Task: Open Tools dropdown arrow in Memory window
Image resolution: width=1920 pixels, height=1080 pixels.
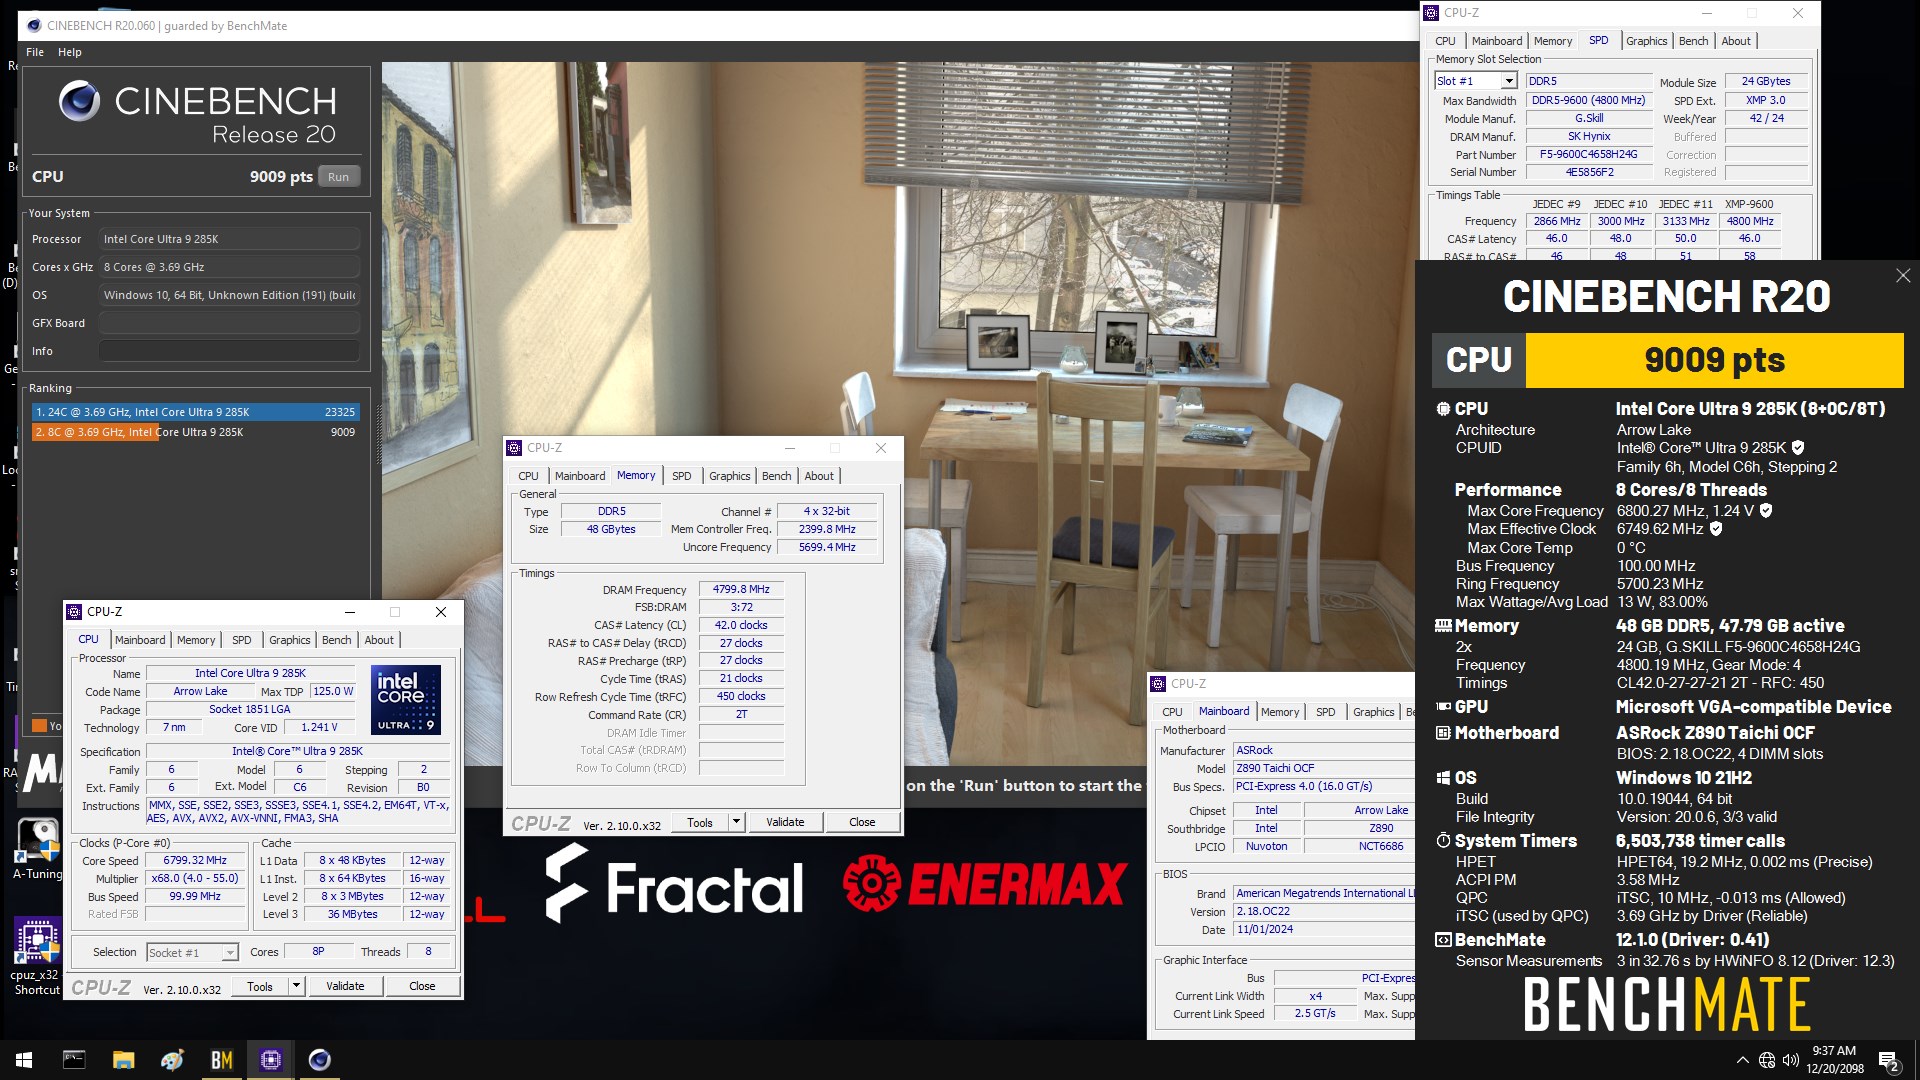Action: pyautogui.click(x=736, y=822)
